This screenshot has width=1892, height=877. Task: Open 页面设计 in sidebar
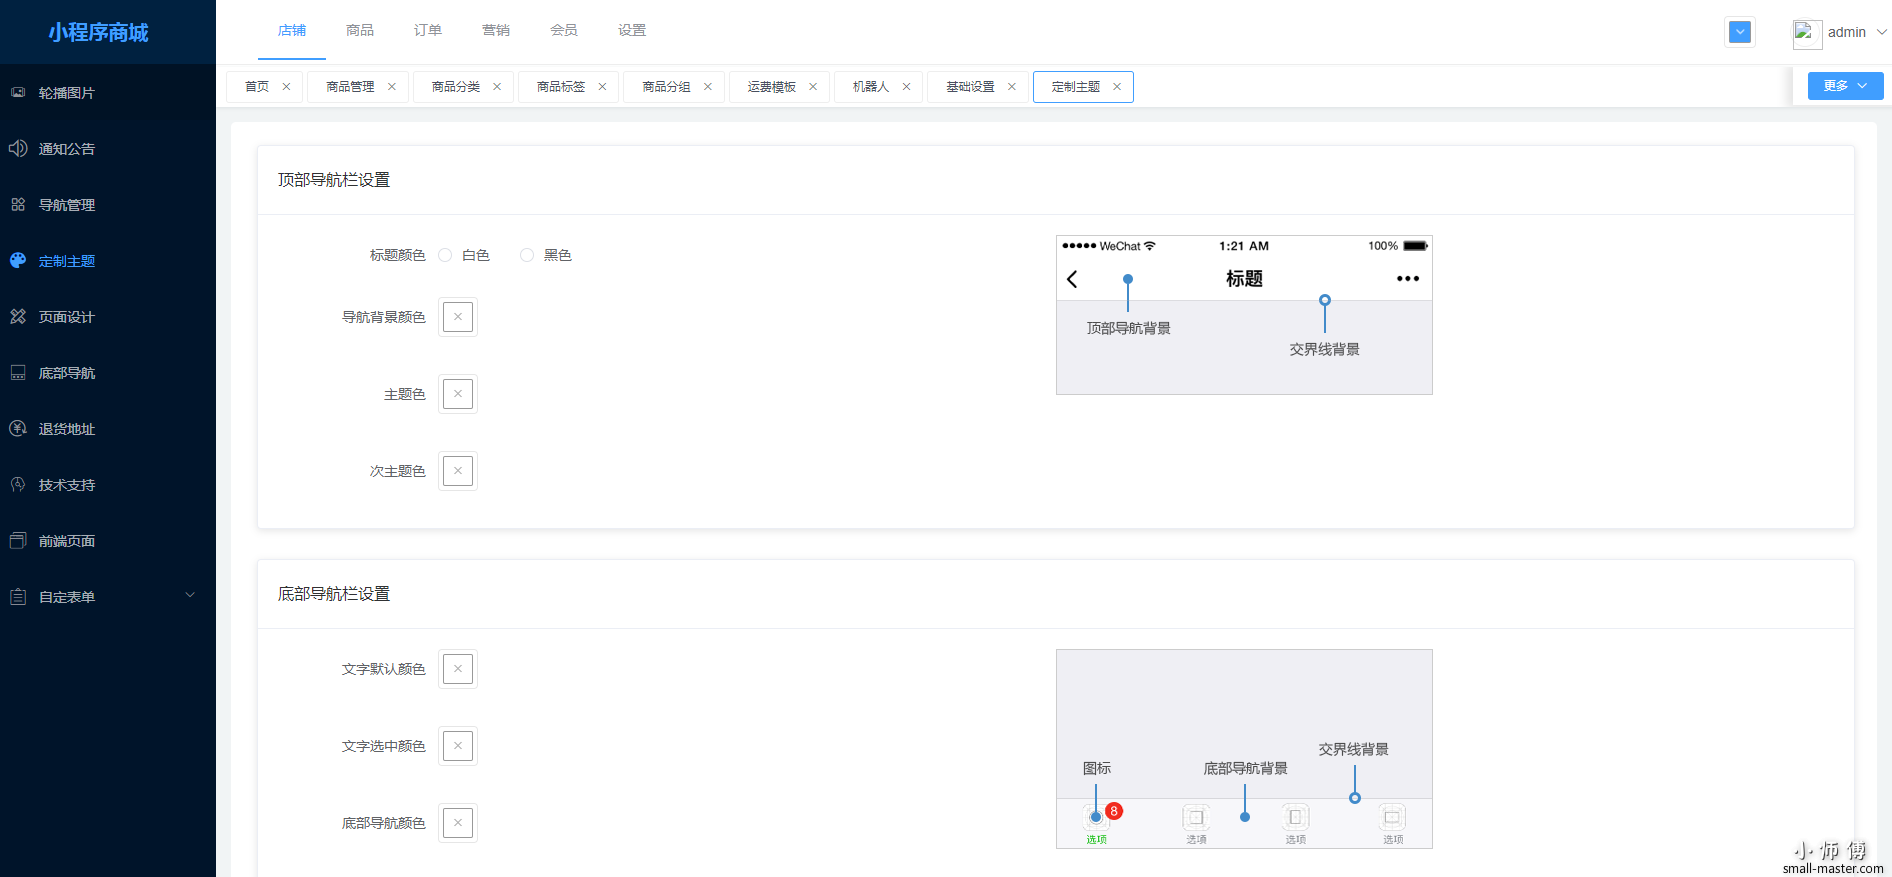click(108, 316)
